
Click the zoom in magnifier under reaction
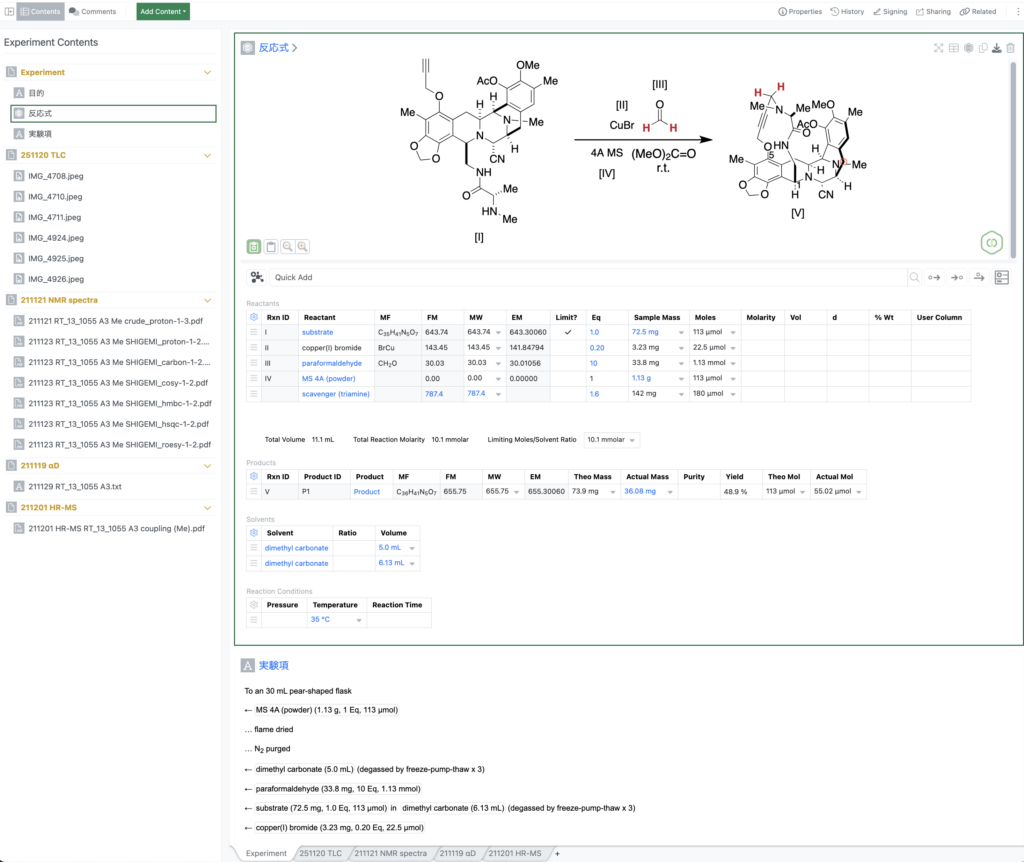point(302,247)
